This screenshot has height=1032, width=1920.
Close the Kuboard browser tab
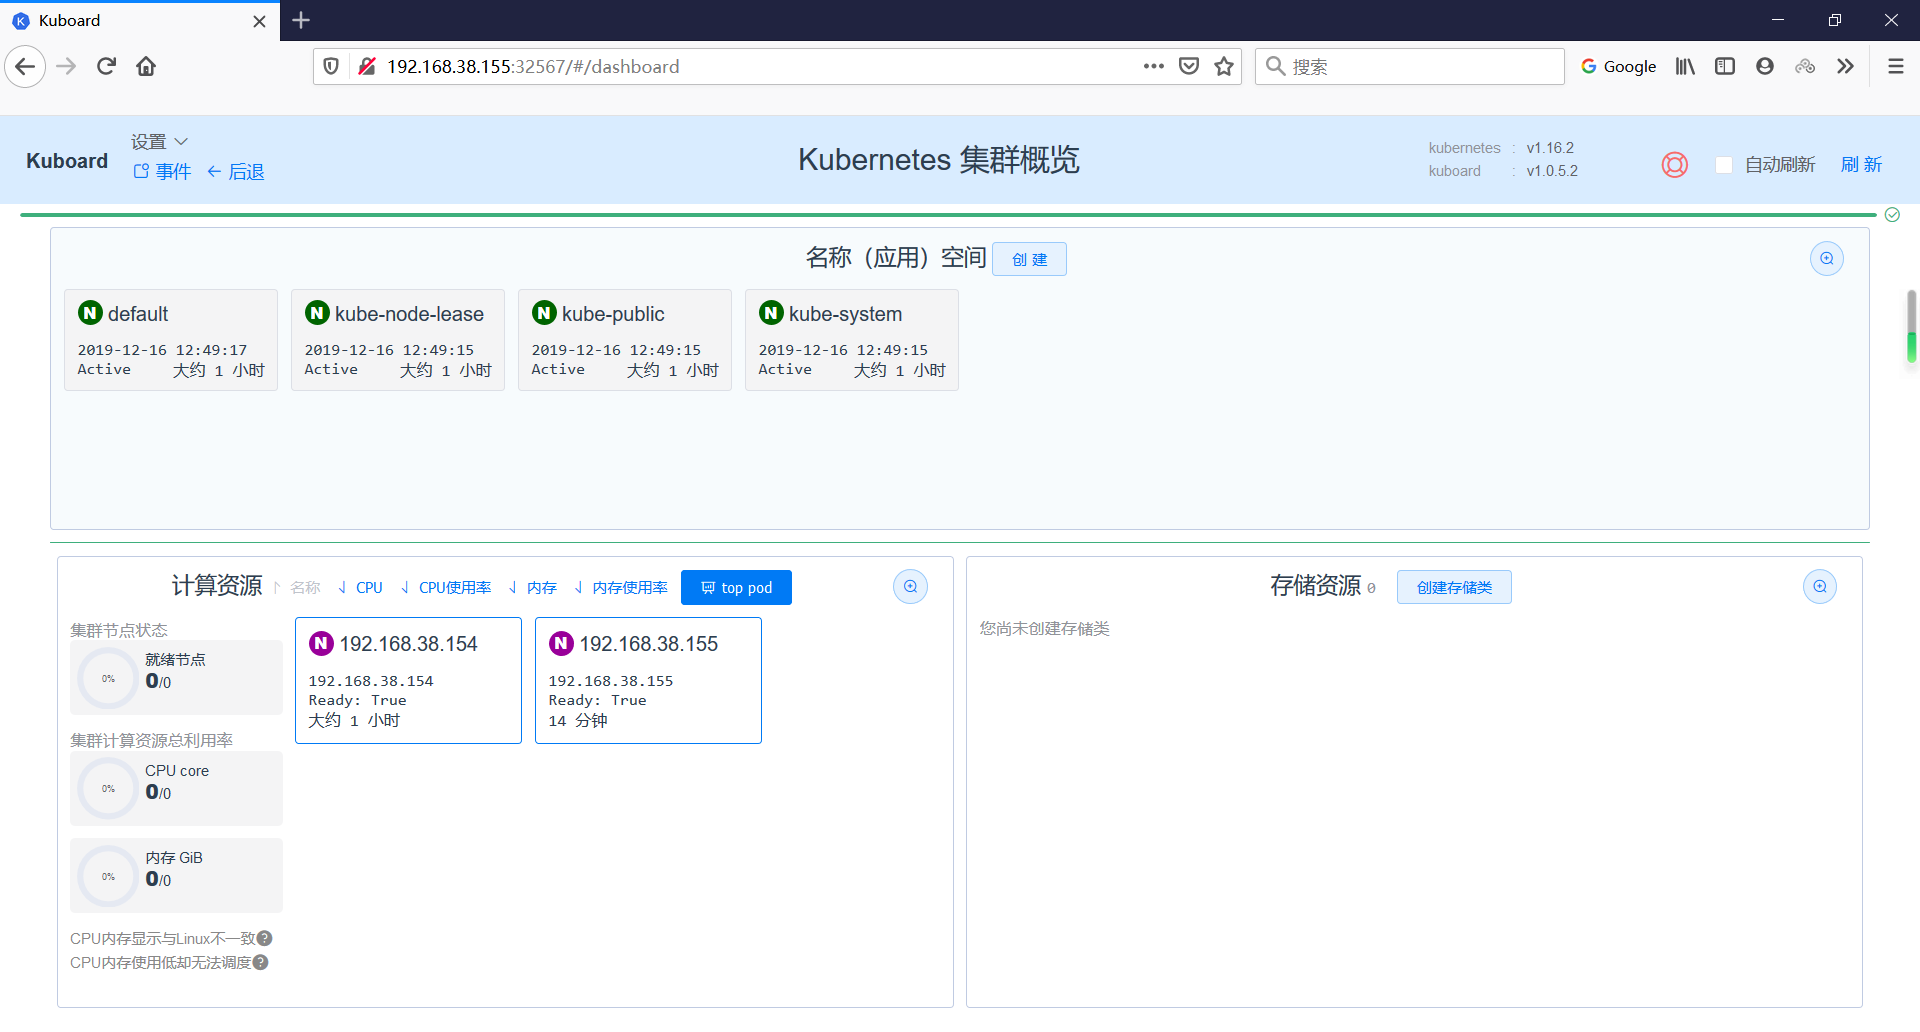click(x=260, y=21)
